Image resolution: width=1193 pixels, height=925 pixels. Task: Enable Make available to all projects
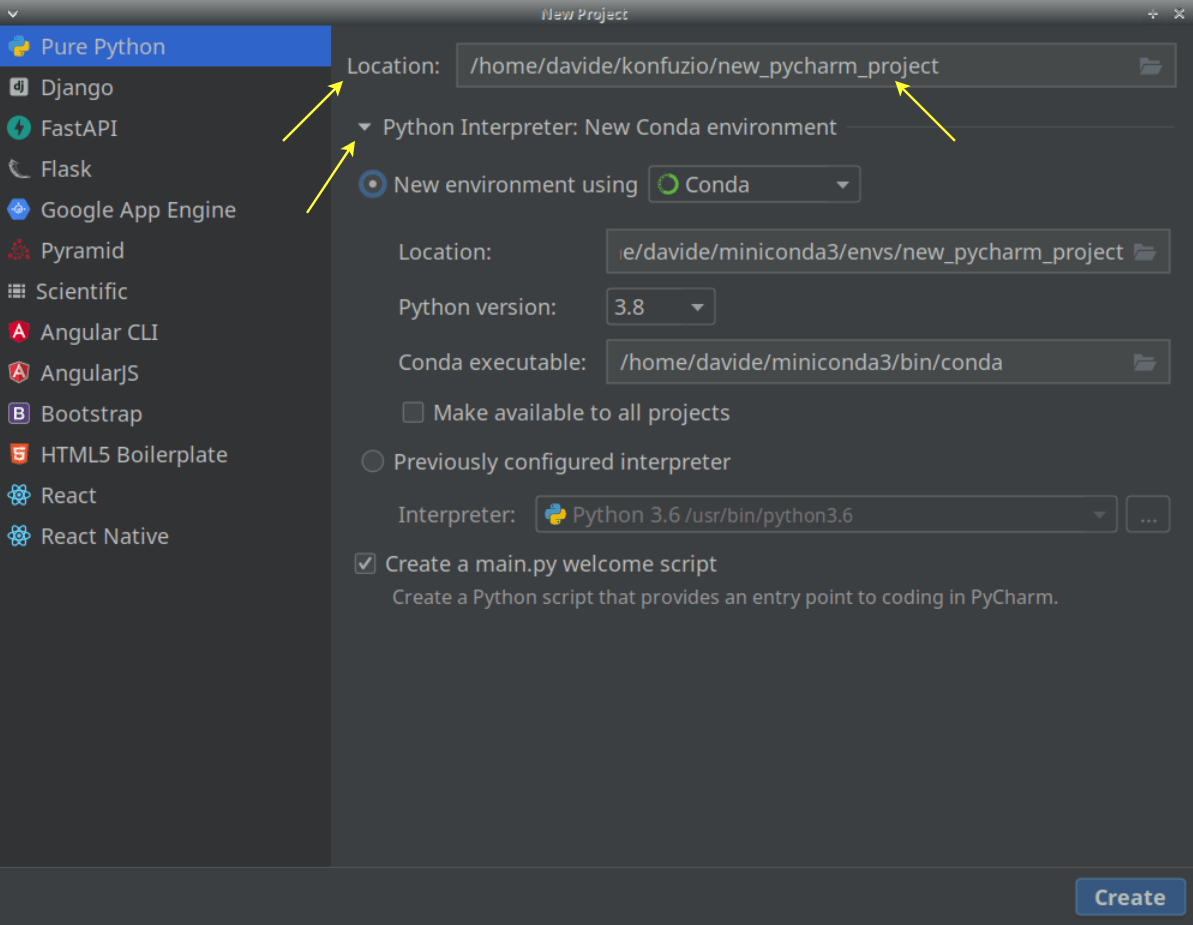[413, 412]
